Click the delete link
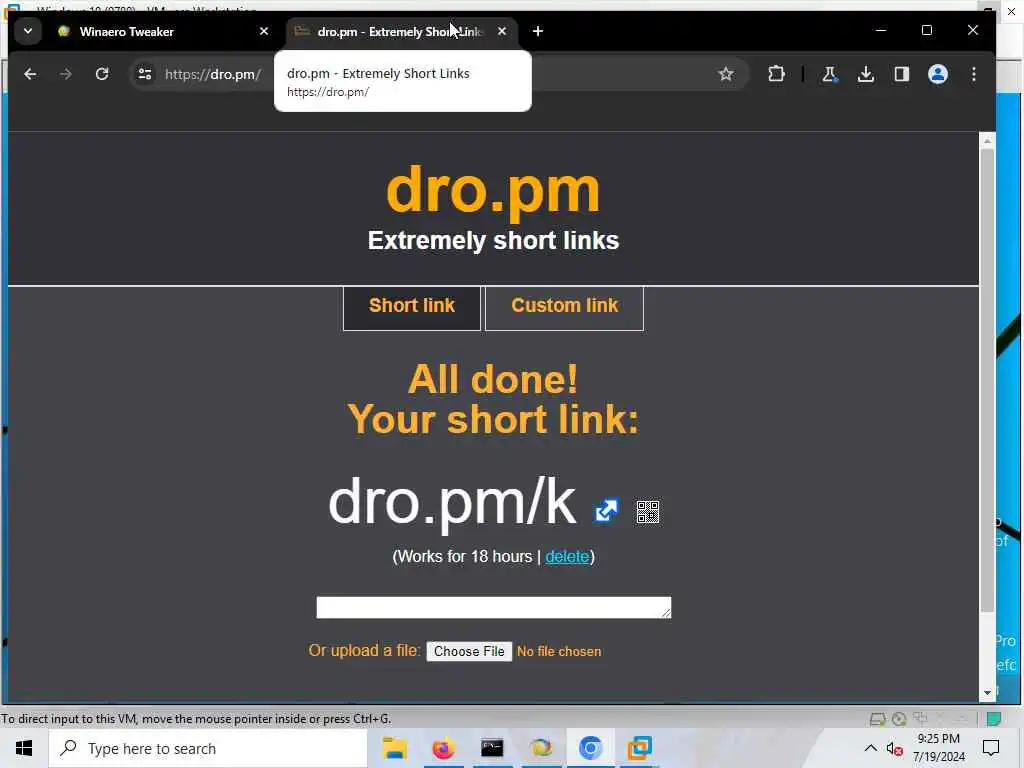1024x768 pixels. pos(567,556)
